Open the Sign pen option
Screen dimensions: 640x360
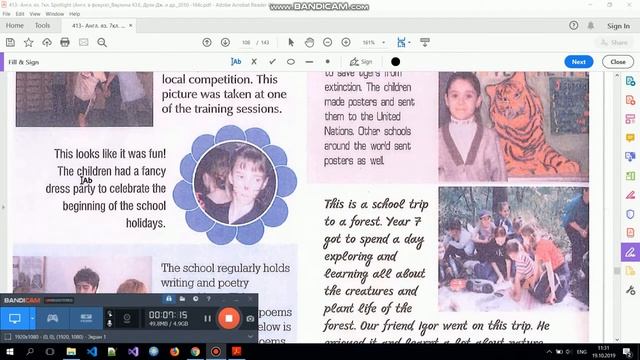[361, 62]
